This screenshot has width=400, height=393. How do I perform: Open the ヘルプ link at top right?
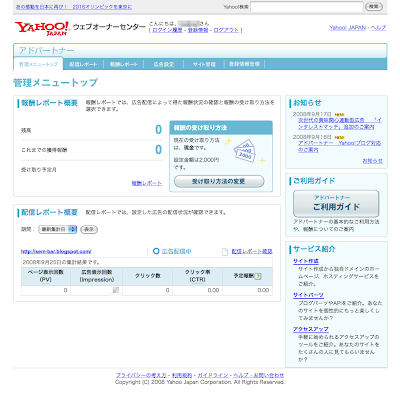378,28
